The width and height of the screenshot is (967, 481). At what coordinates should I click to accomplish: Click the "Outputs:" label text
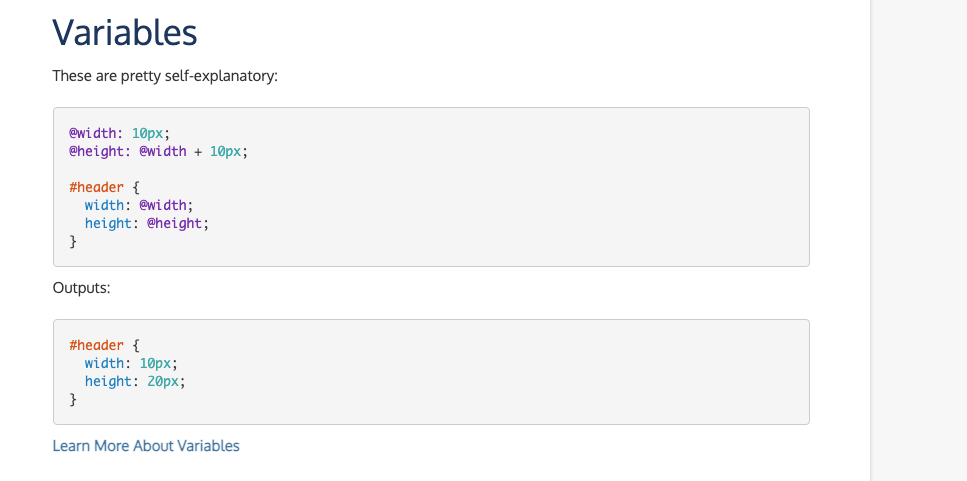click(x=81, y=288)
